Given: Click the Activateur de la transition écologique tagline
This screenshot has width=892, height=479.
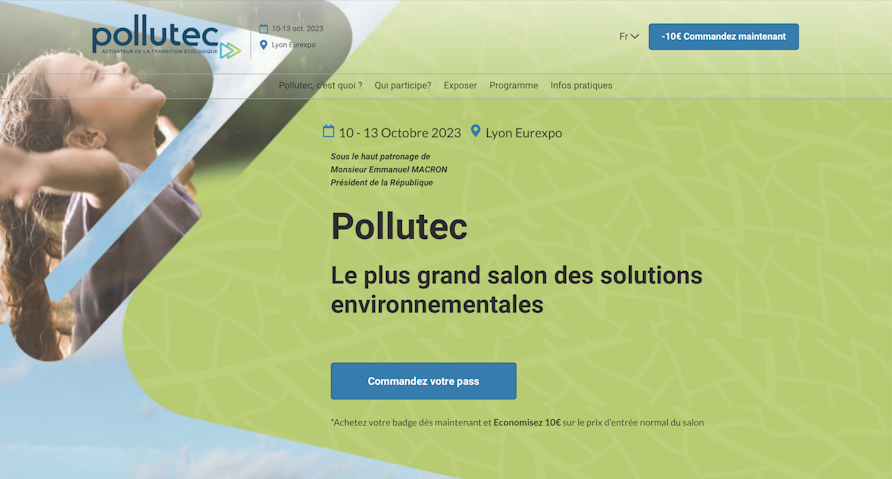Looking at the screenshot, I should [x=159, y=51].
